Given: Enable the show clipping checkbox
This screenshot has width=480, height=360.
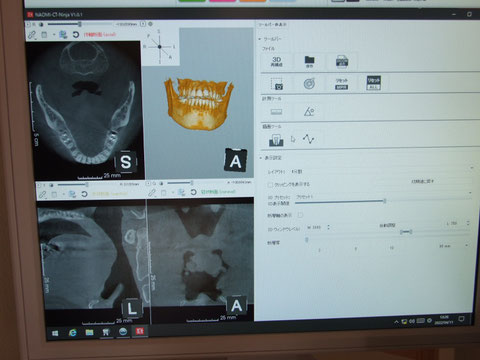Looking at the screenshot, I should click(270, 184).
